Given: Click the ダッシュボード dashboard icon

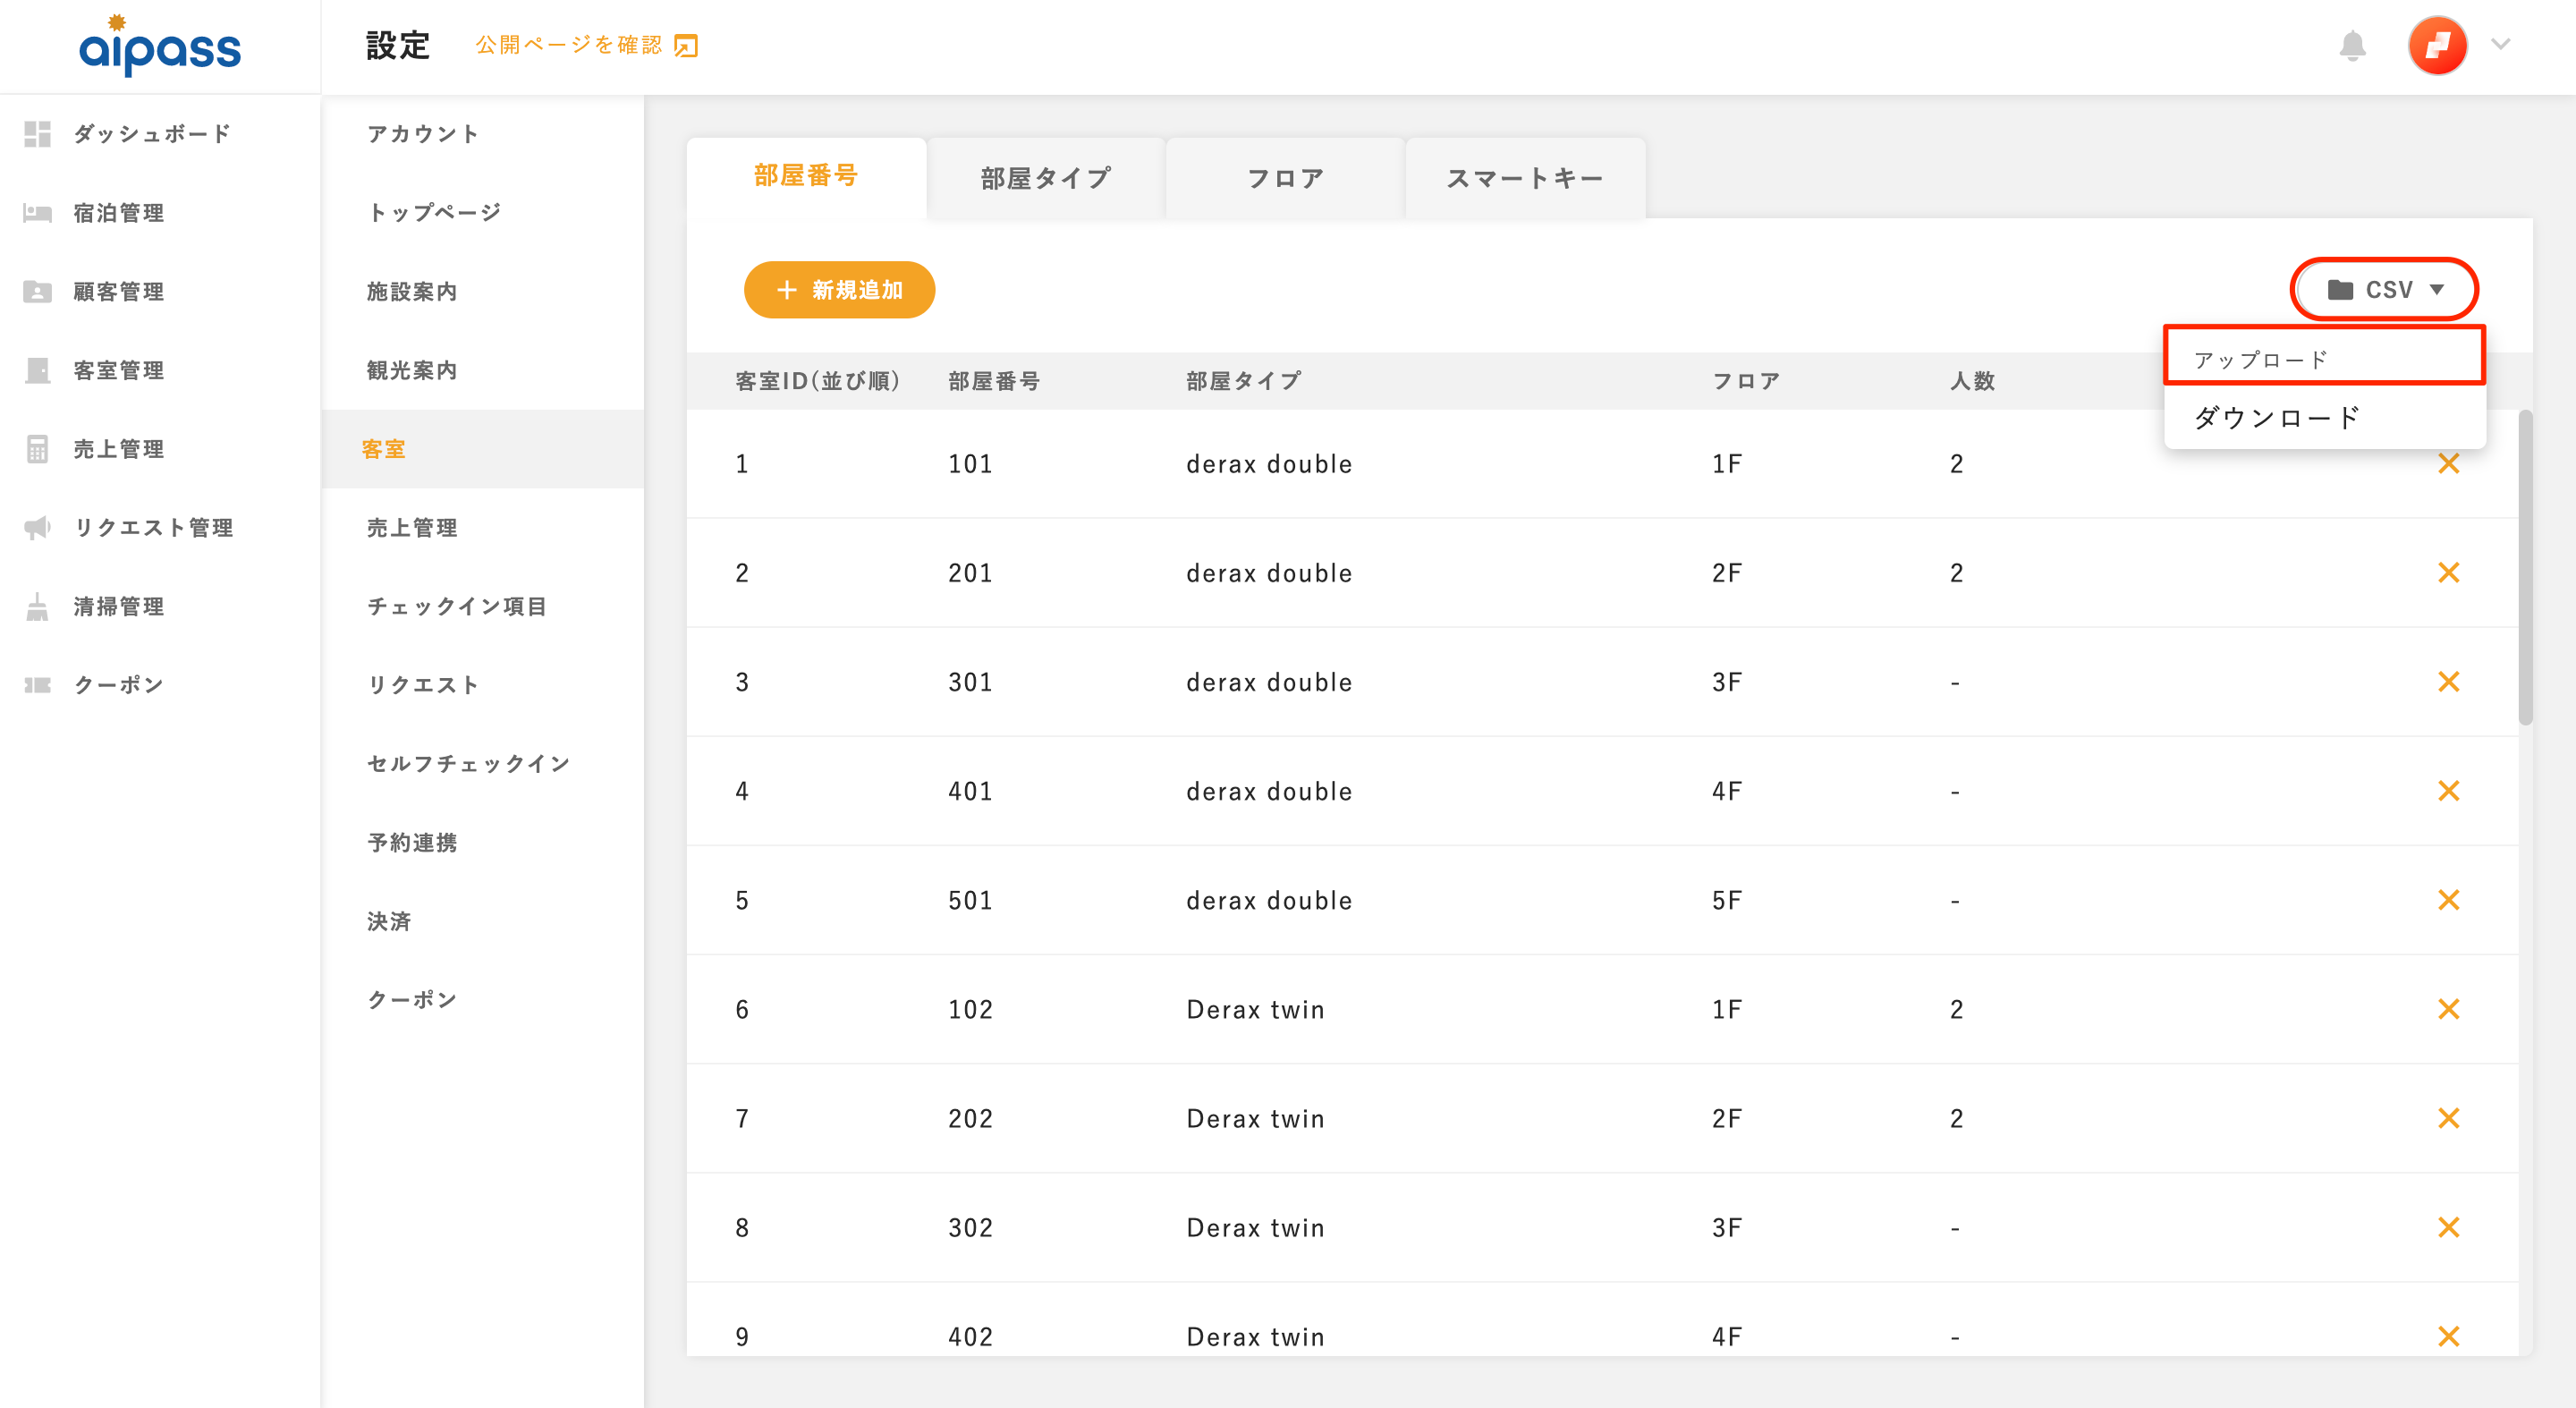Looking at the screenshot, I should point(37,133).
